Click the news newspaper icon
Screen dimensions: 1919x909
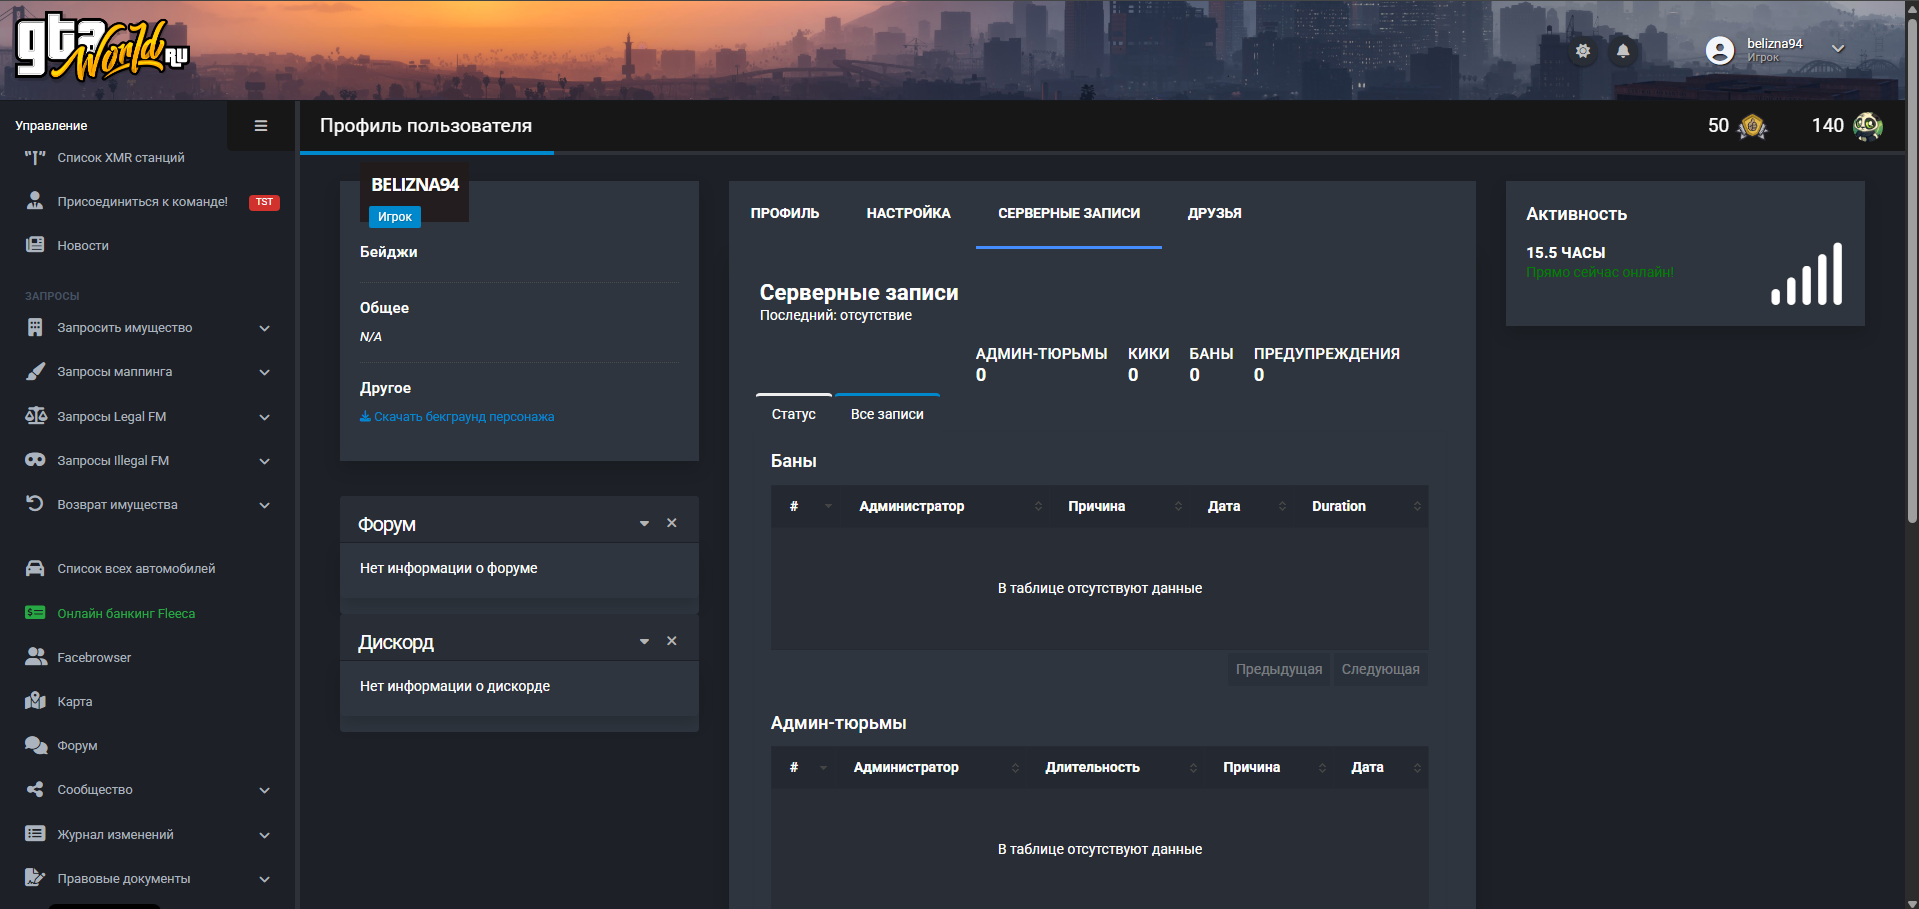pos(35,245)
